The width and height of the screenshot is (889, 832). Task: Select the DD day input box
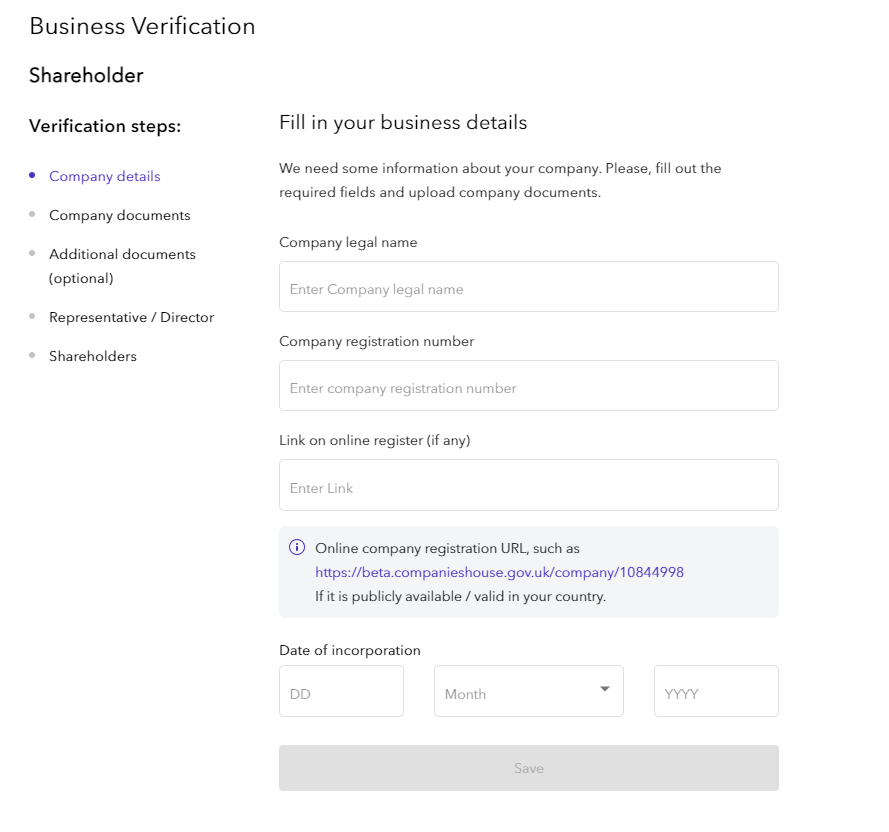[x=341, y=692]
